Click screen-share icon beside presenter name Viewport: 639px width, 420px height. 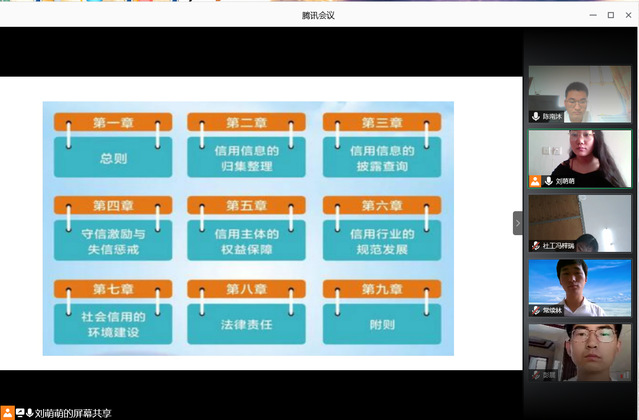point(18,412)
